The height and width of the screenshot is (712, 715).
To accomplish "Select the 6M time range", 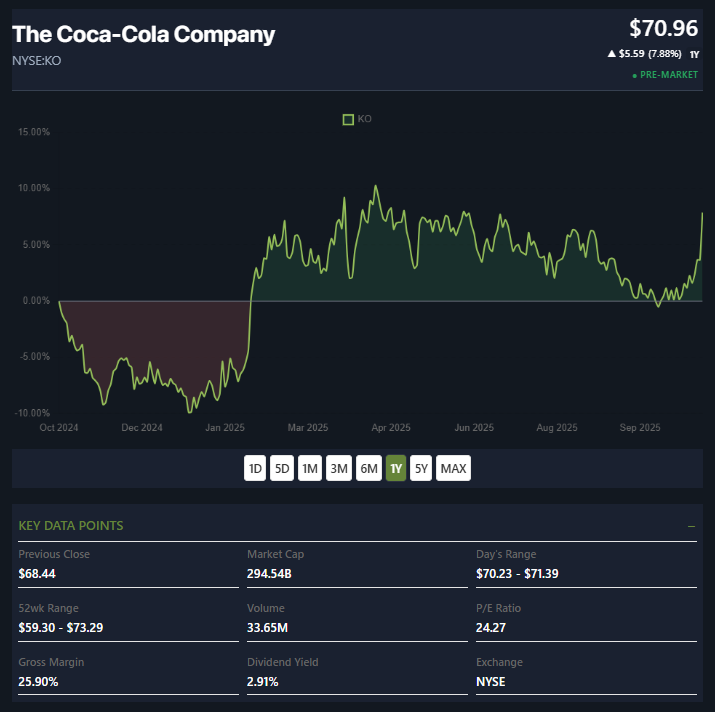I will coord(368,468).
